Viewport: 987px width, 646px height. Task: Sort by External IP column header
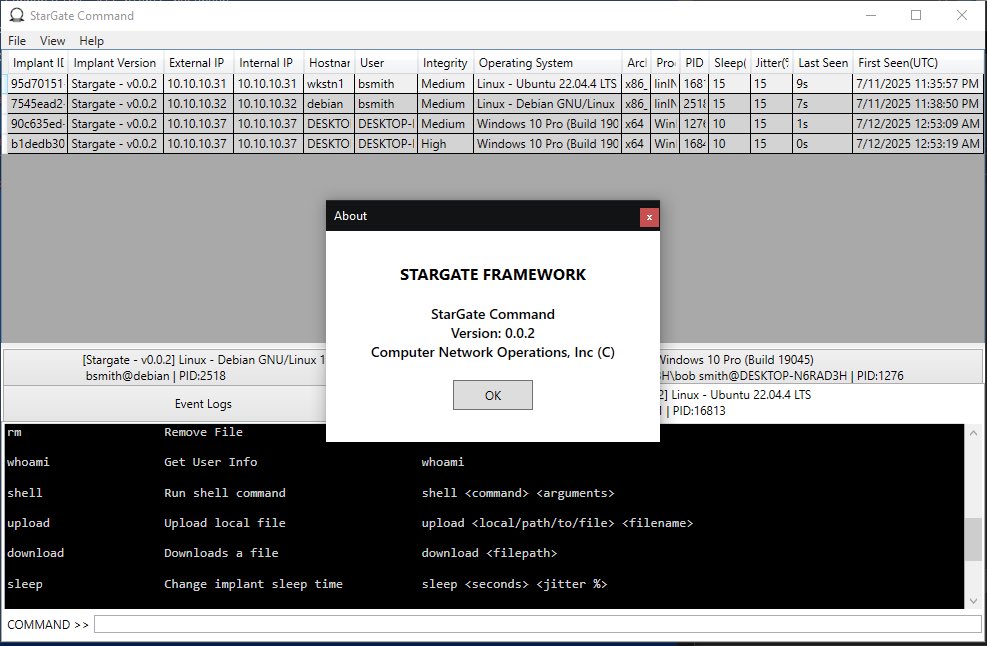(x=198, y=63)
